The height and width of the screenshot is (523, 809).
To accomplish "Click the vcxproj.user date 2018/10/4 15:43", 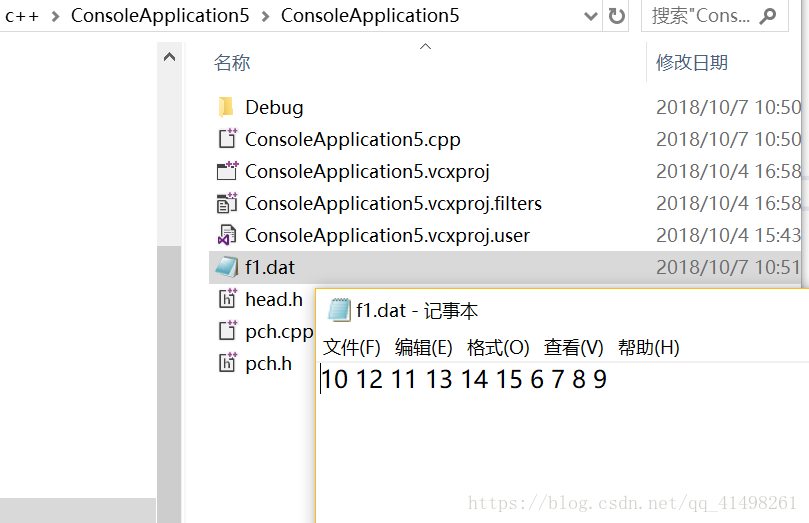I will [728, 235].
